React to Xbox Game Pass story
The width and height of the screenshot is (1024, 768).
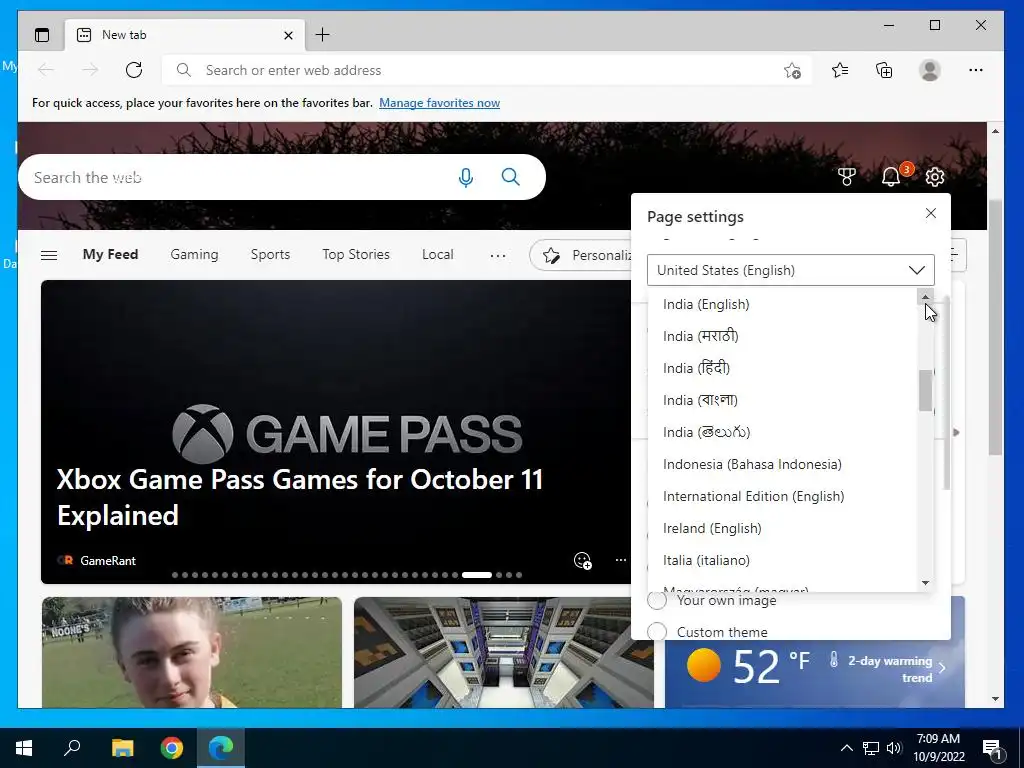click(x=583, y=560)
